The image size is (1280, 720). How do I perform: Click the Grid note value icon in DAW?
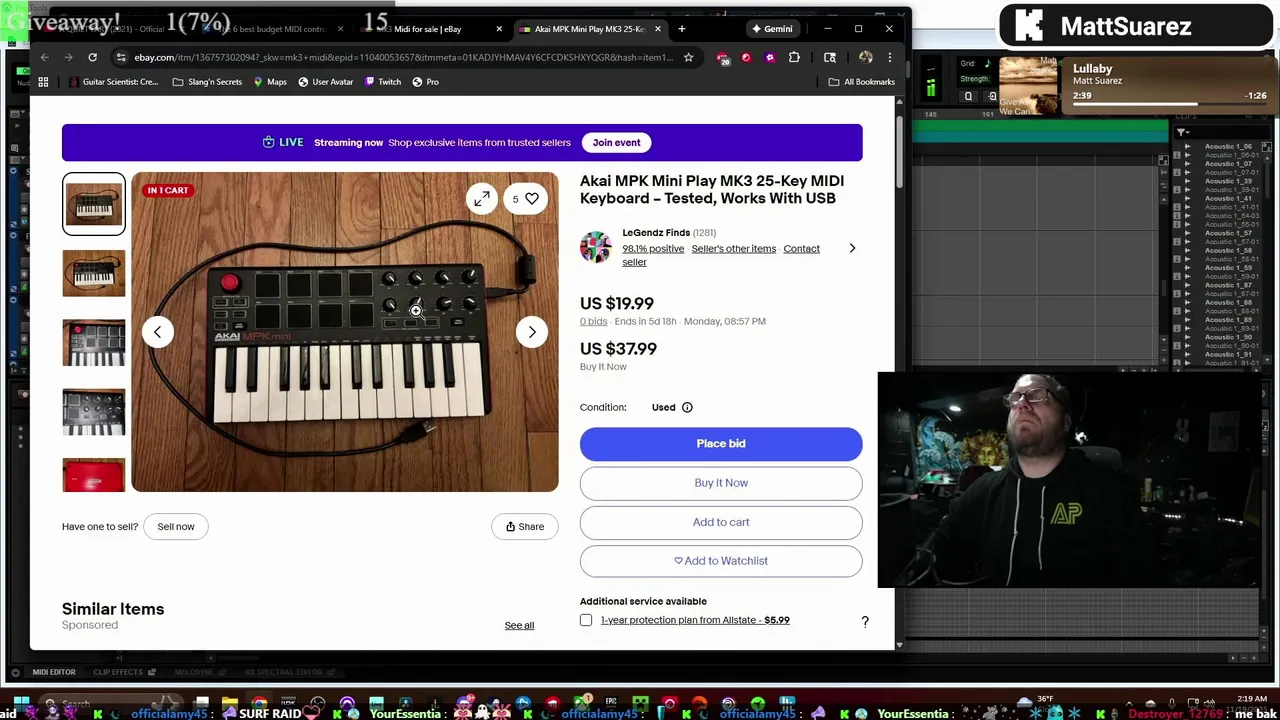coord(987,63)
